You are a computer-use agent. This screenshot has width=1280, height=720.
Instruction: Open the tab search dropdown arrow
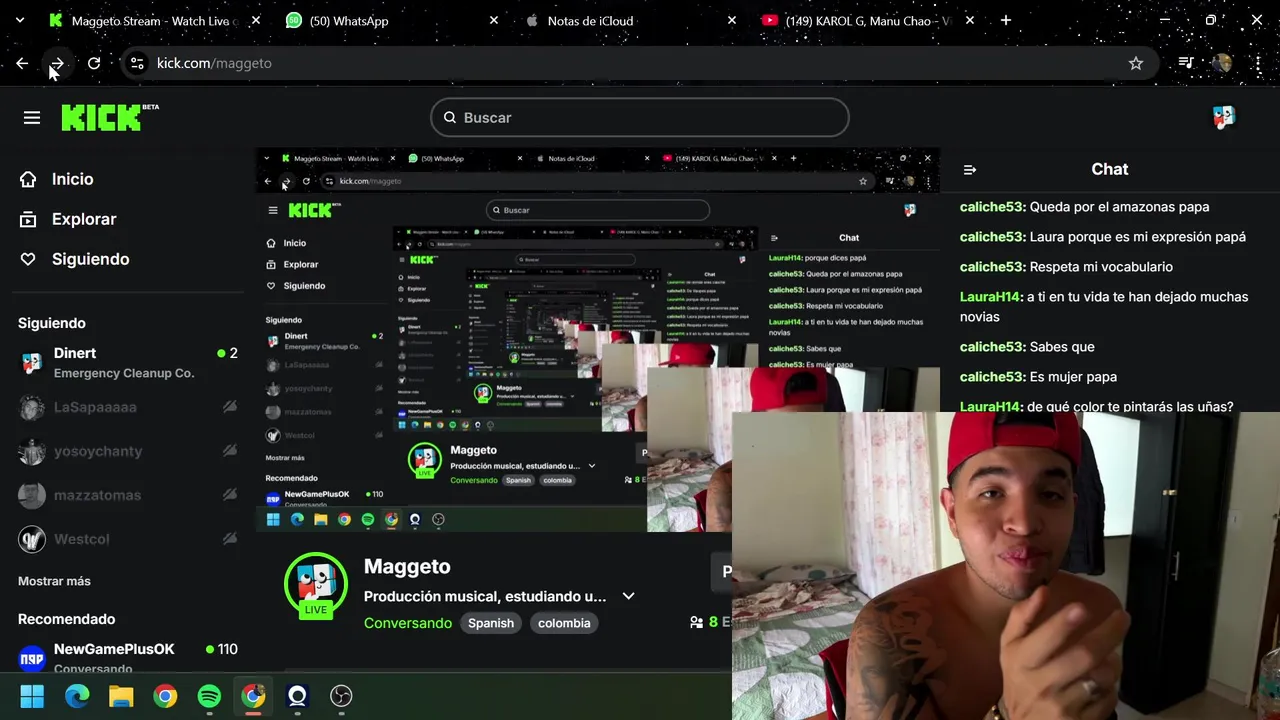point(22,20)
